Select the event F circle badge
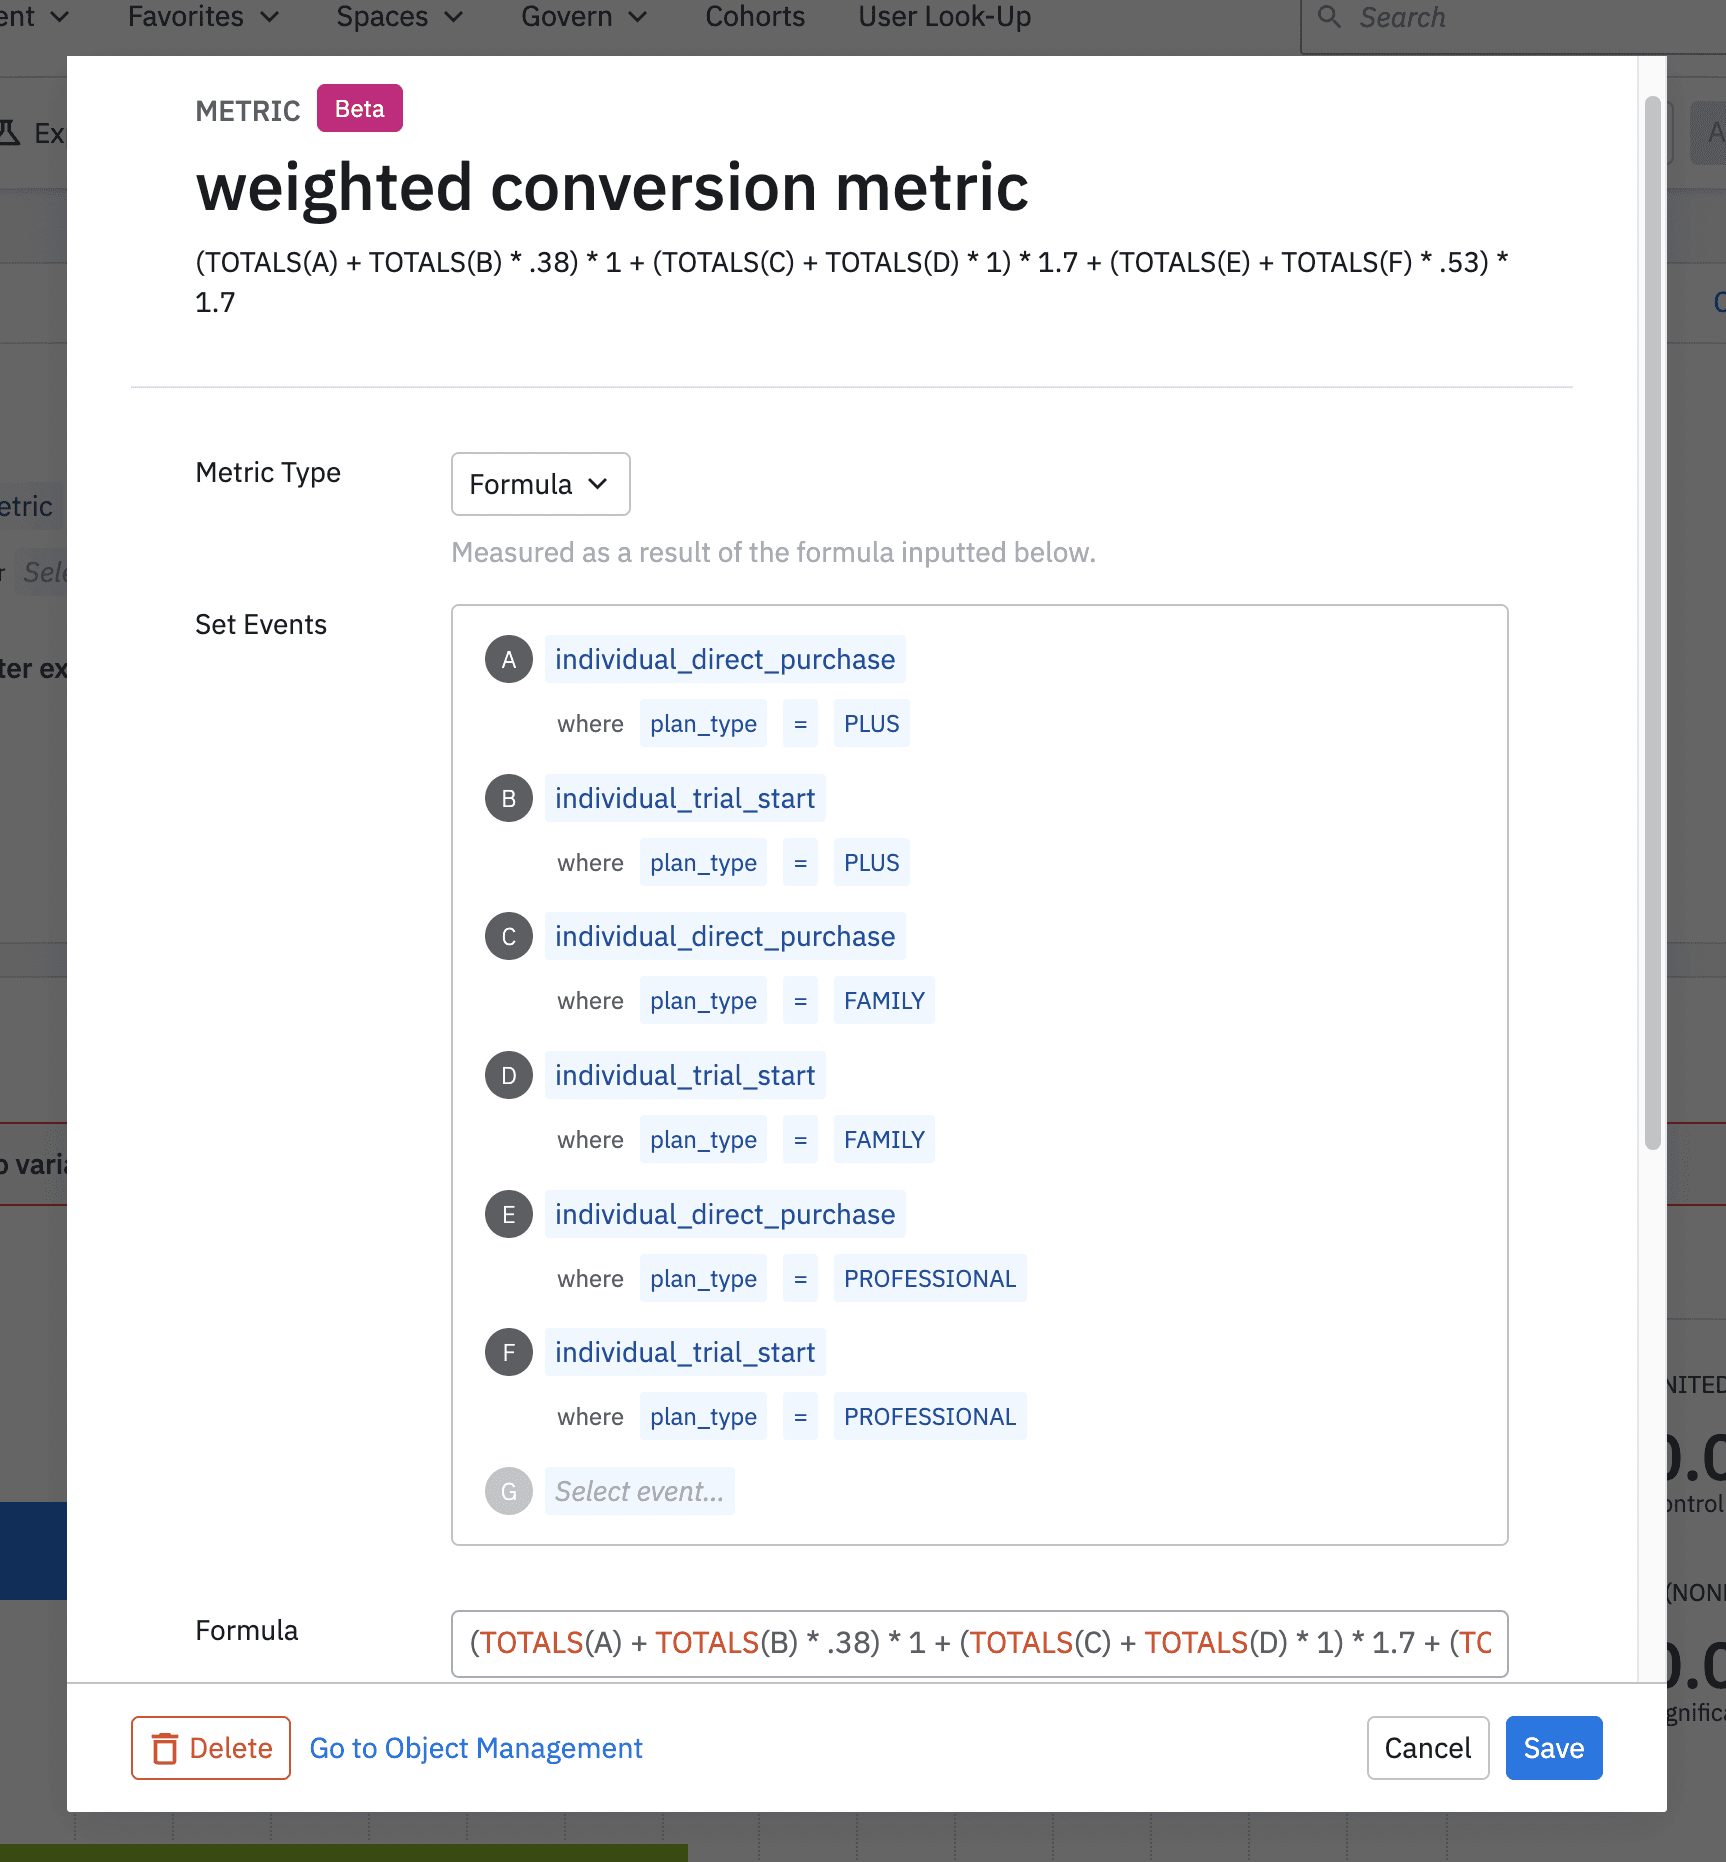The image size is (1726, 1862). [509, 1352]
